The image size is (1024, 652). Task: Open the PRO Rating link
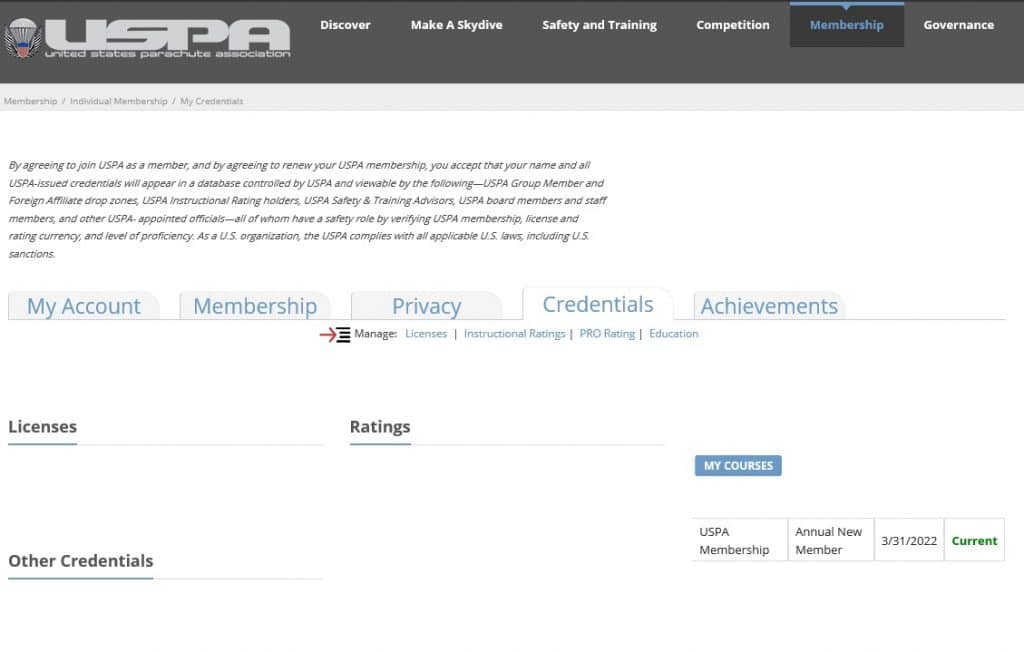(x=607, y=334)
